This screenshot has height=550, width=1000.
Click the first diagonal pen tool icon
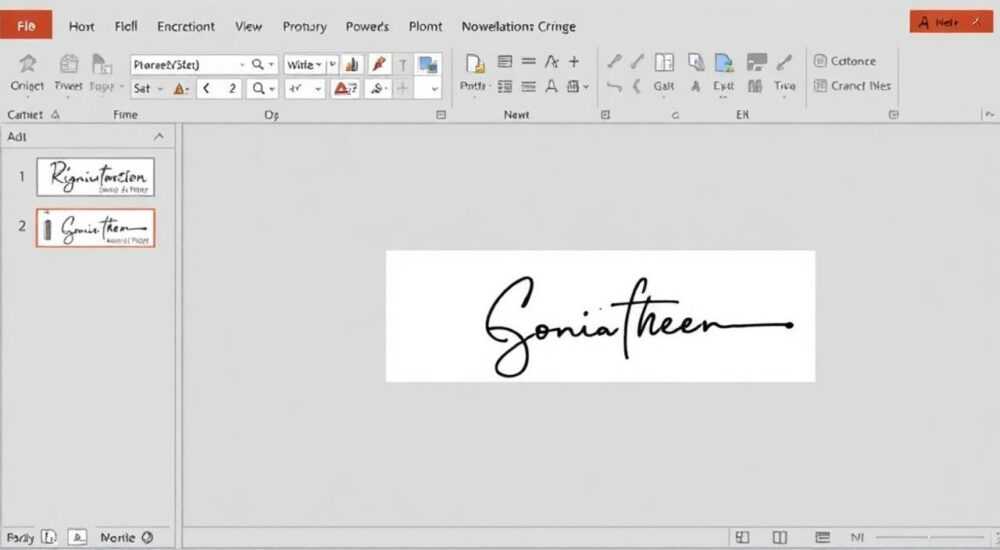coord(614,61)
